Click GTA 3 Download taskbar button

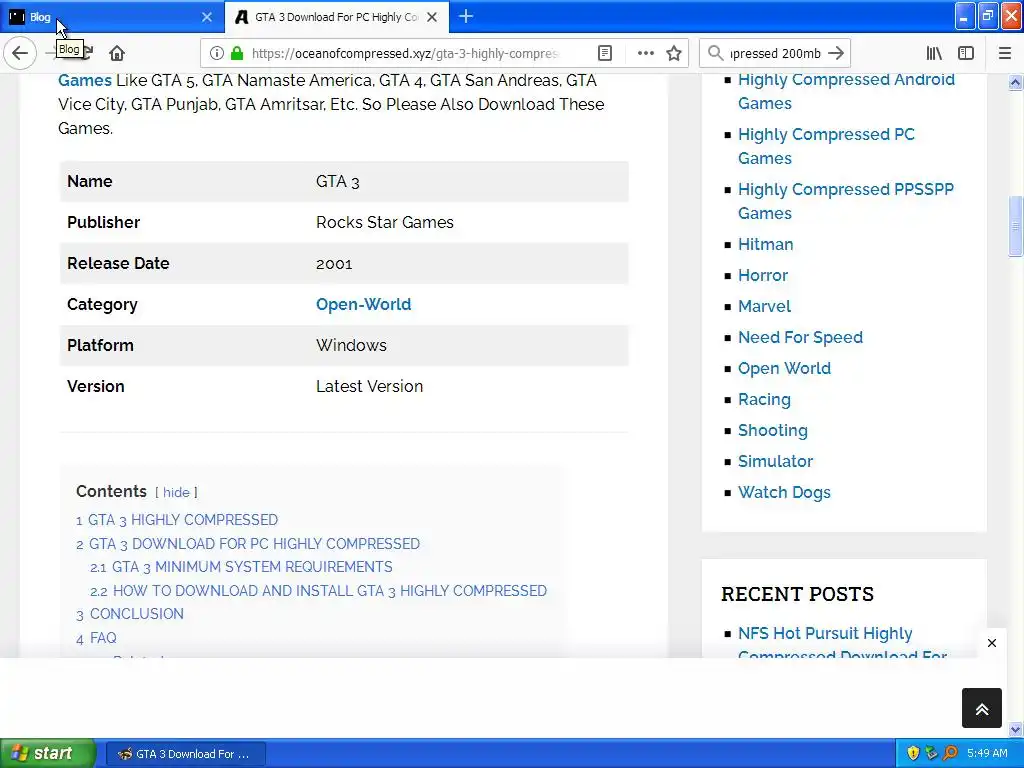click(x=185, y=754)
